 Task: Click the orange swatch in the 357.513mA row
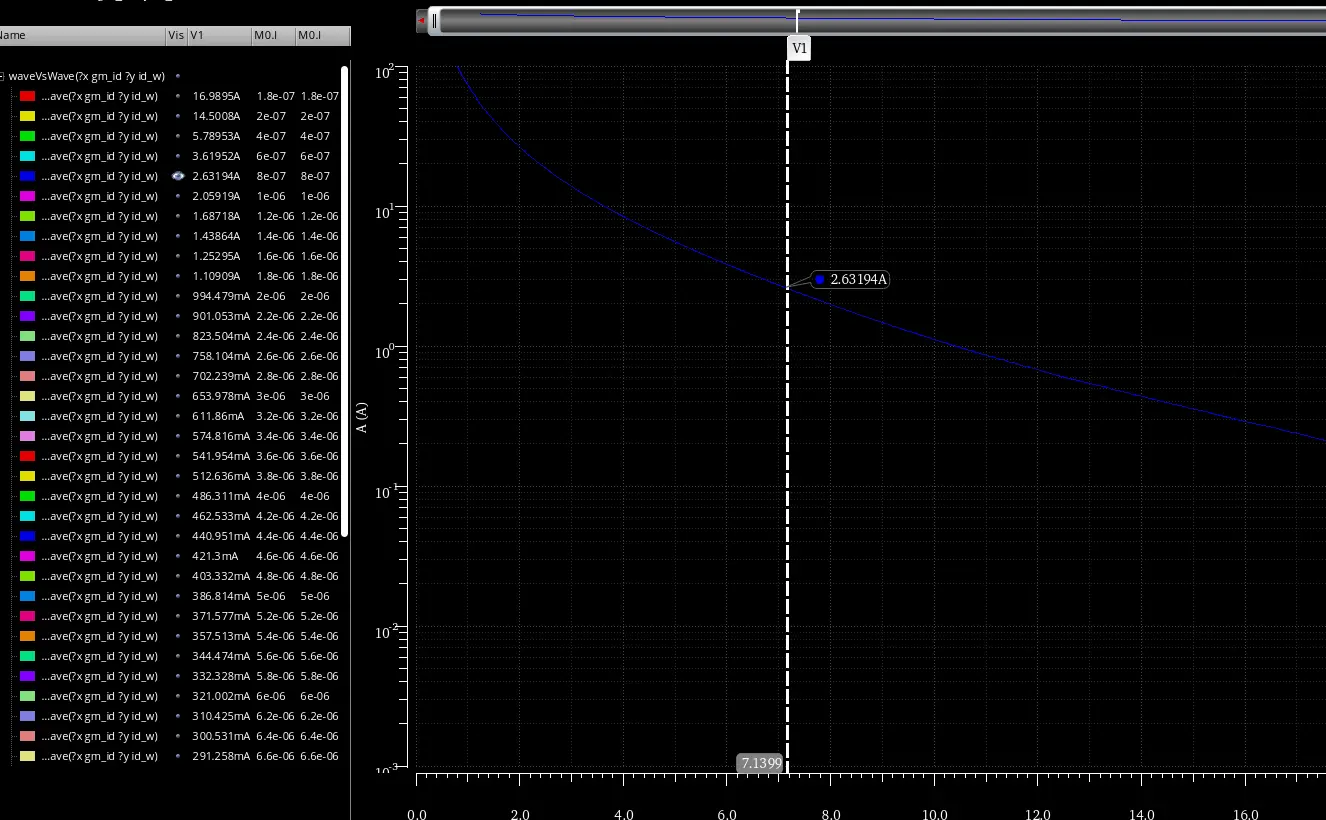tap(28, 636)
